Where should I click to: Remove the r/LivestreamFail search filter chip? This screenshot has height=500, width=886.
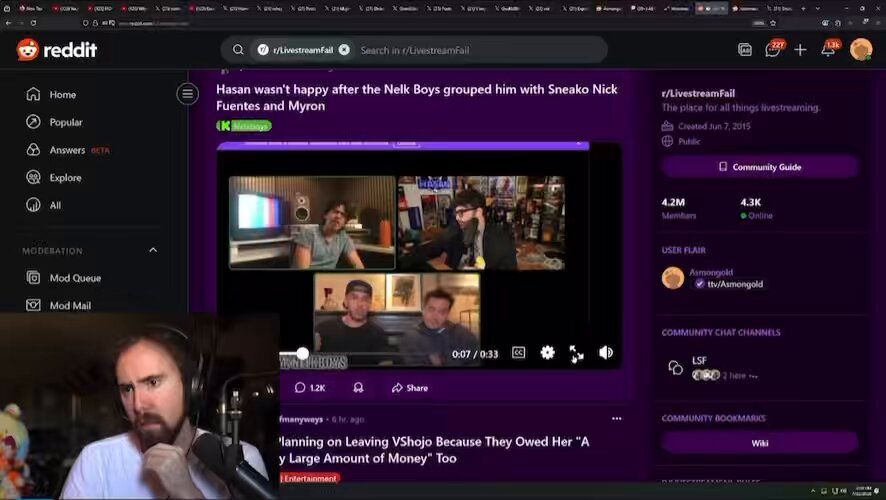344,50
